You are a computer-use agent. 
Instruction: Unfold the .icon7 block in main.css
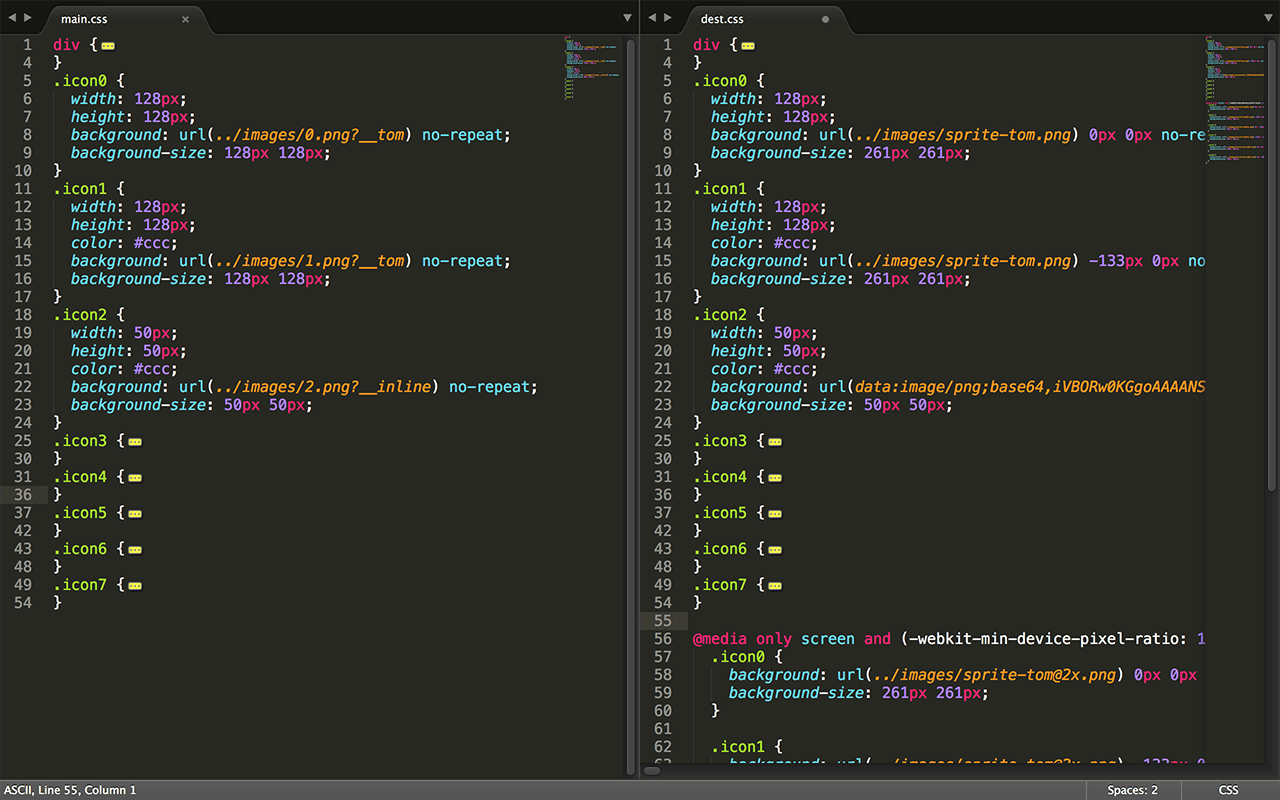click(x=135, y=585)
